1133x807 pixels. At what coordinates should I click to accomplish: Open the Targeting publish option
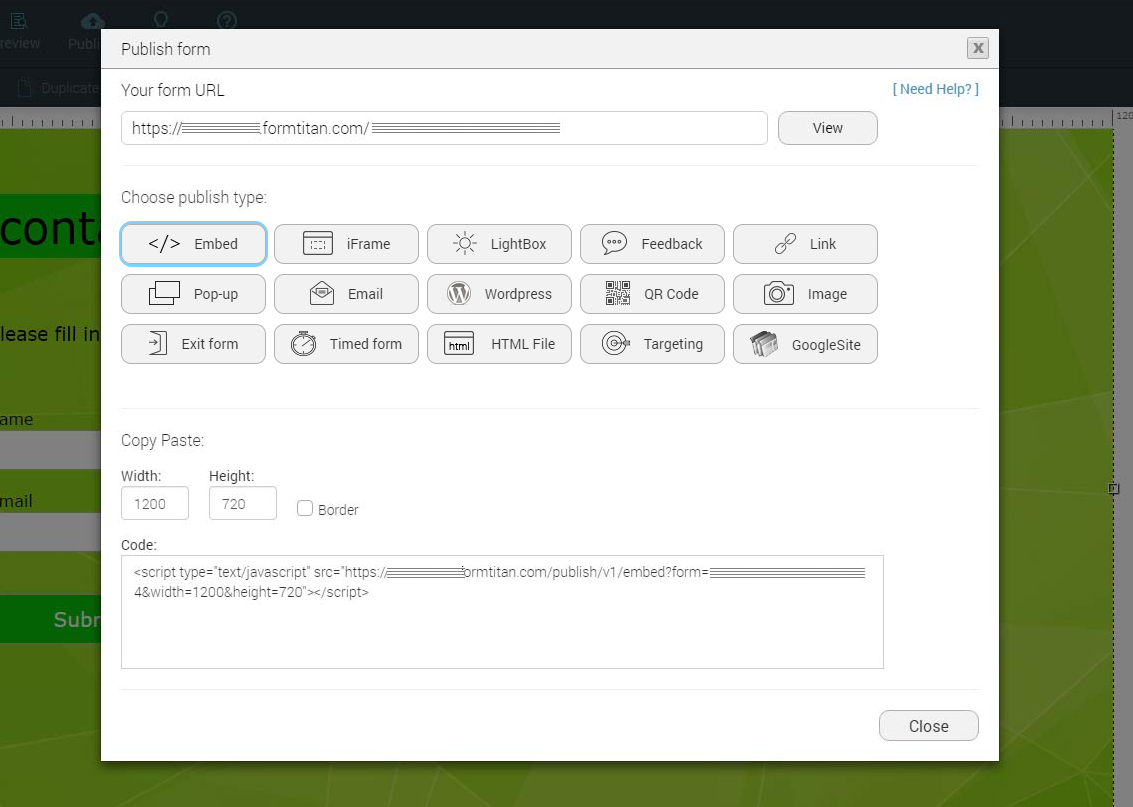[652, 344]
